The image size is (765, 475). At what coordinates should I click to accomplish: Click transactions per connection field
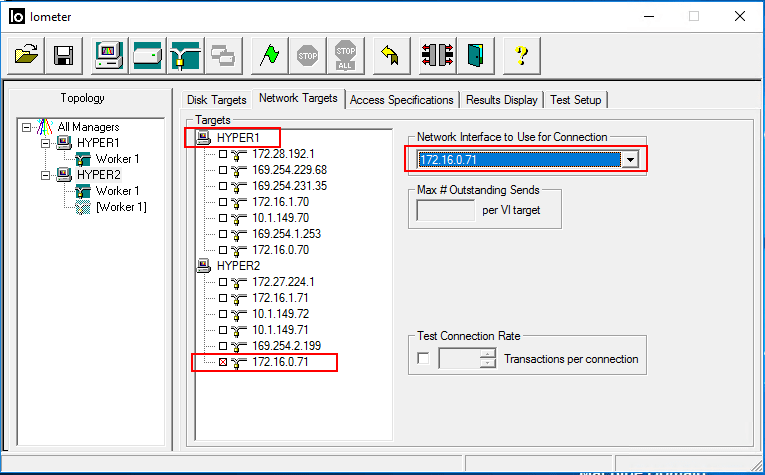[x=460, y=359]
